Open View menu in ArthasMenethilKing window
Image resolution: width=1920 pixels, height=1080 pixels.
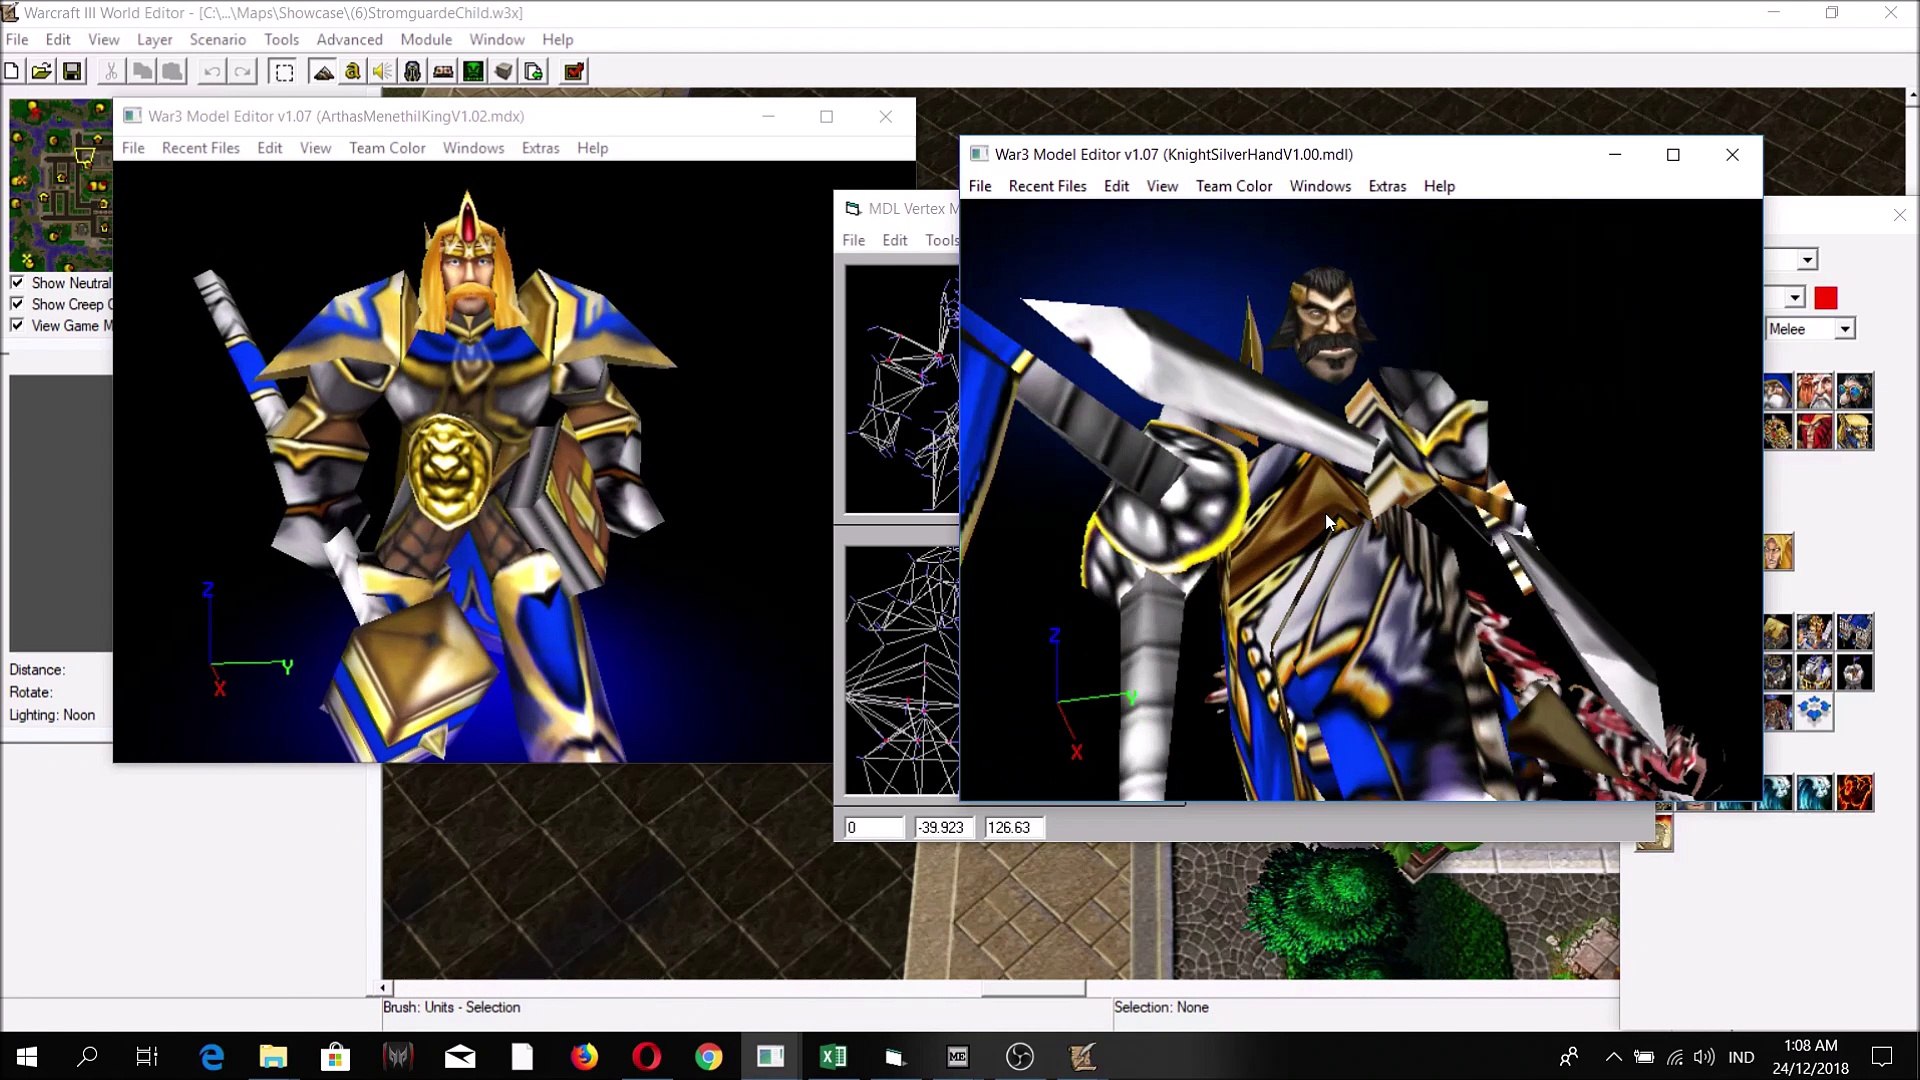pos(315,148)
